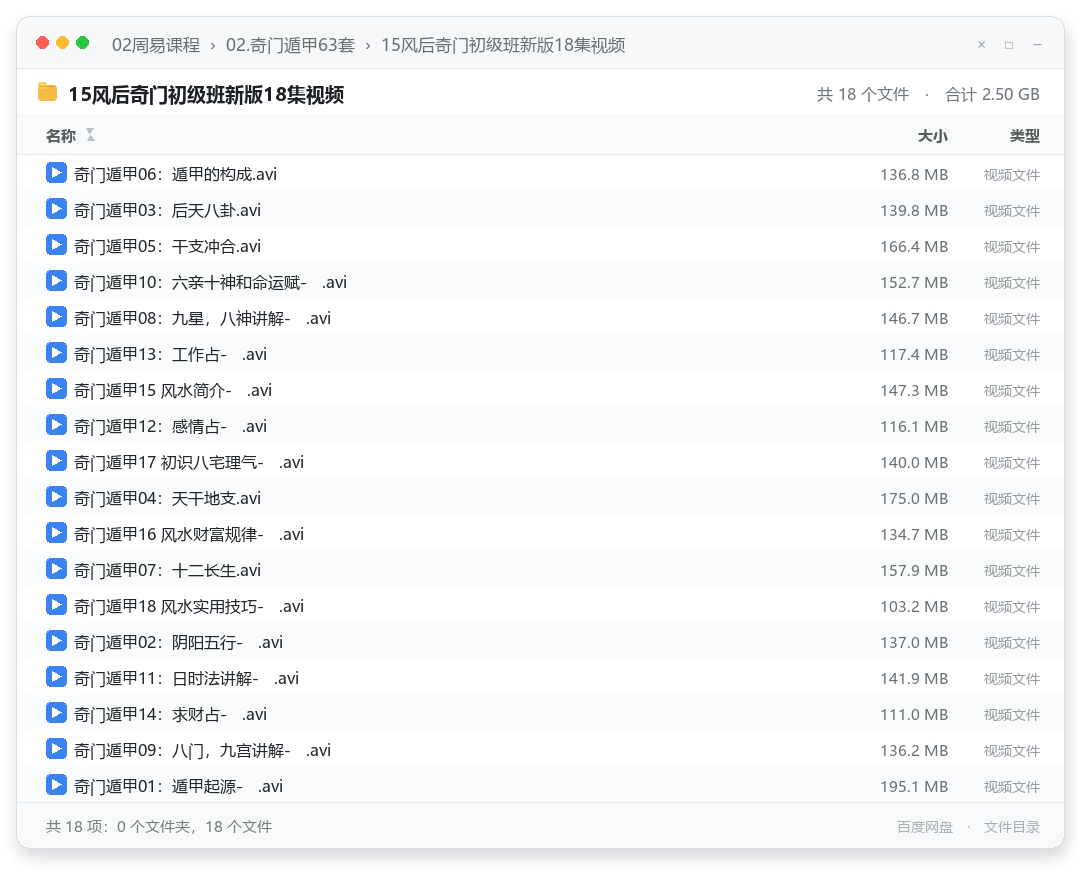Click video icon for 奇门遁甲06：遁甲的构成.avi
Viewport: 1080px width, 872px height.
[x=56, y=173]
